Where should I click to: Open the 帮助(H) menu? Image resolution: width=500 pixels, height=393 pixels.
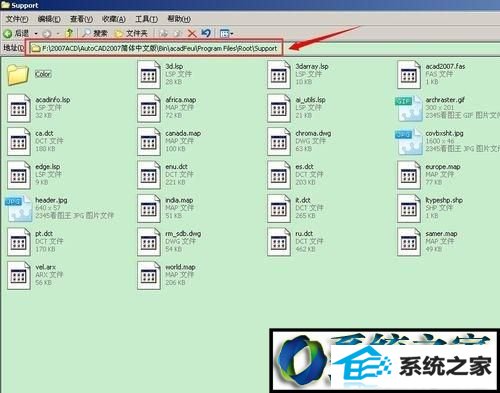(179, 19)
